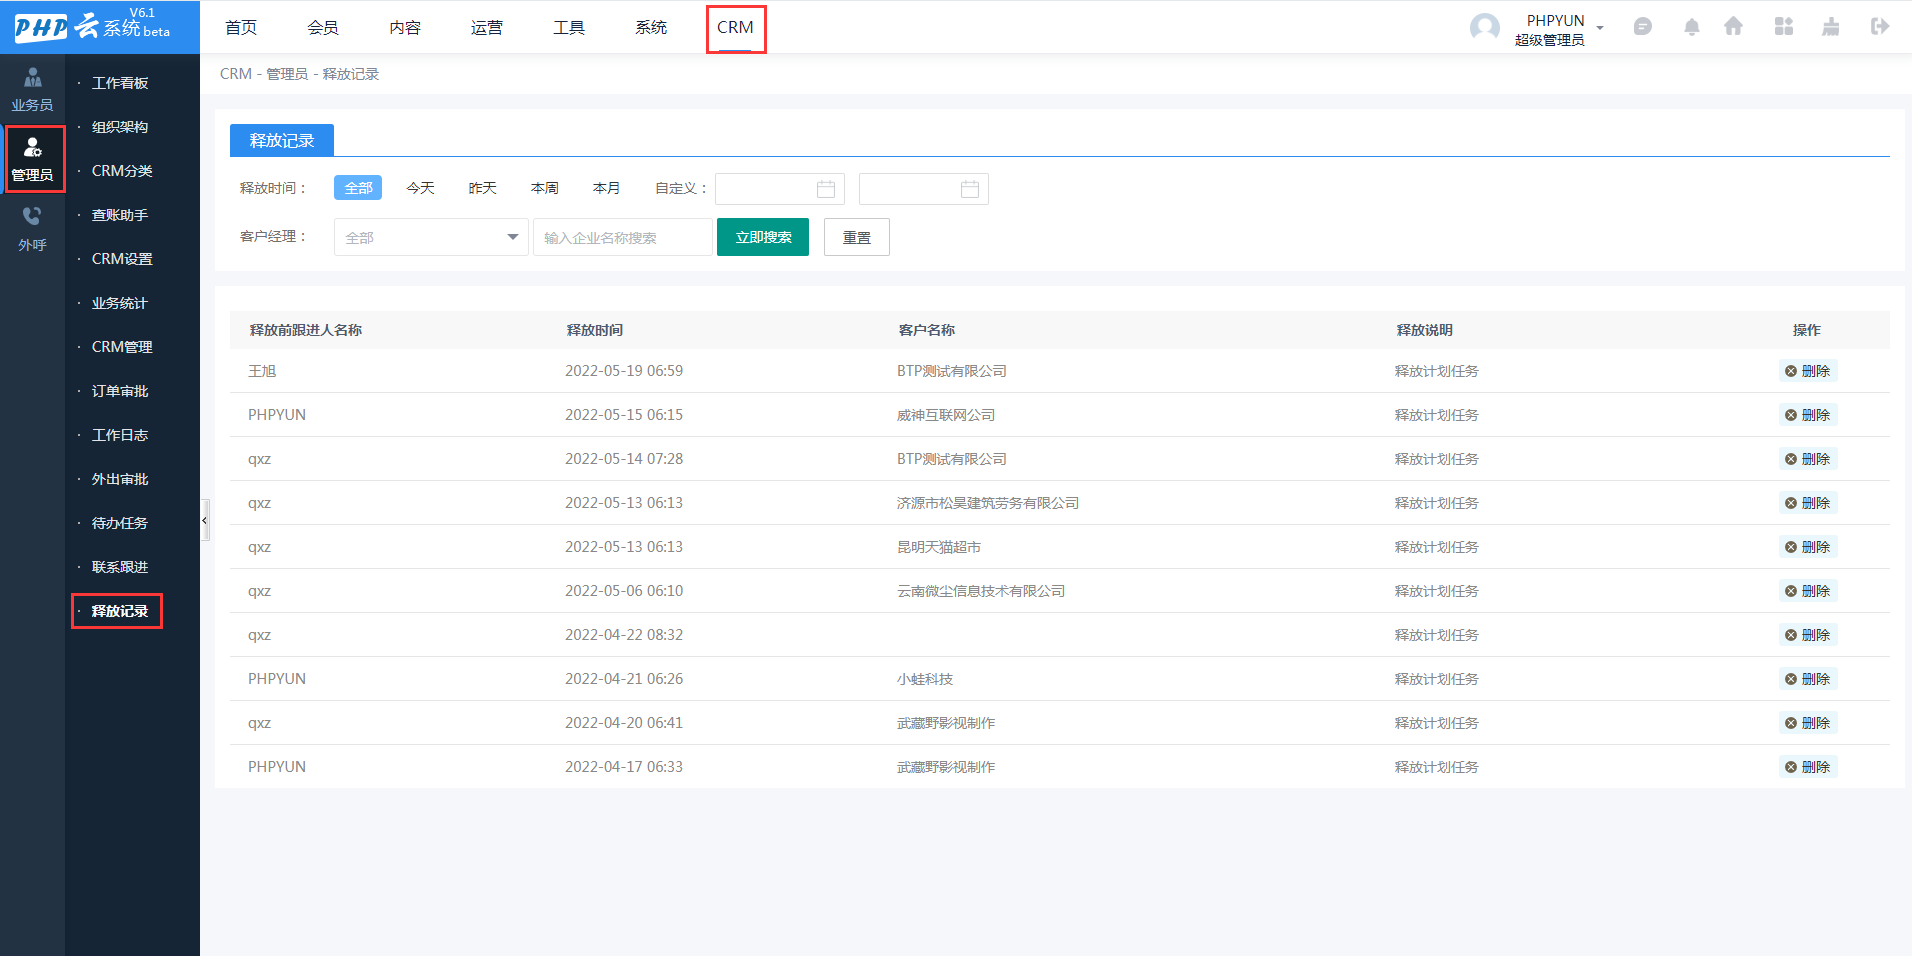
Task: Click the 威神互联网公司 customer name
Action: (x=946, y=415)
